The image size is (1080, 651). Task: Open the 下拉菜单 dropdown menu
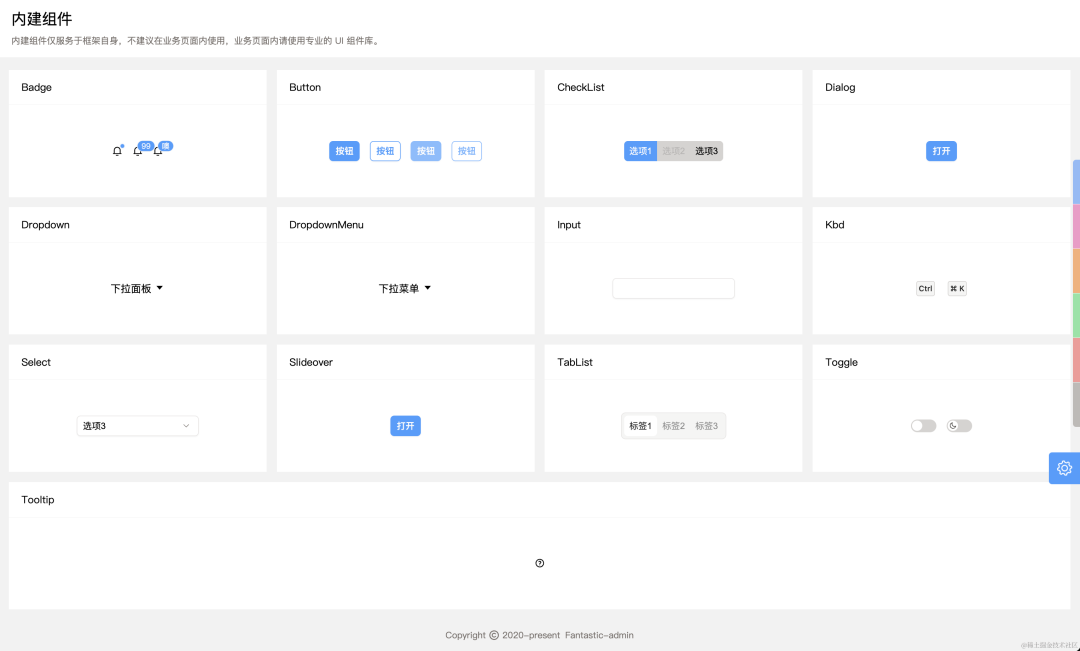point(405,289)
